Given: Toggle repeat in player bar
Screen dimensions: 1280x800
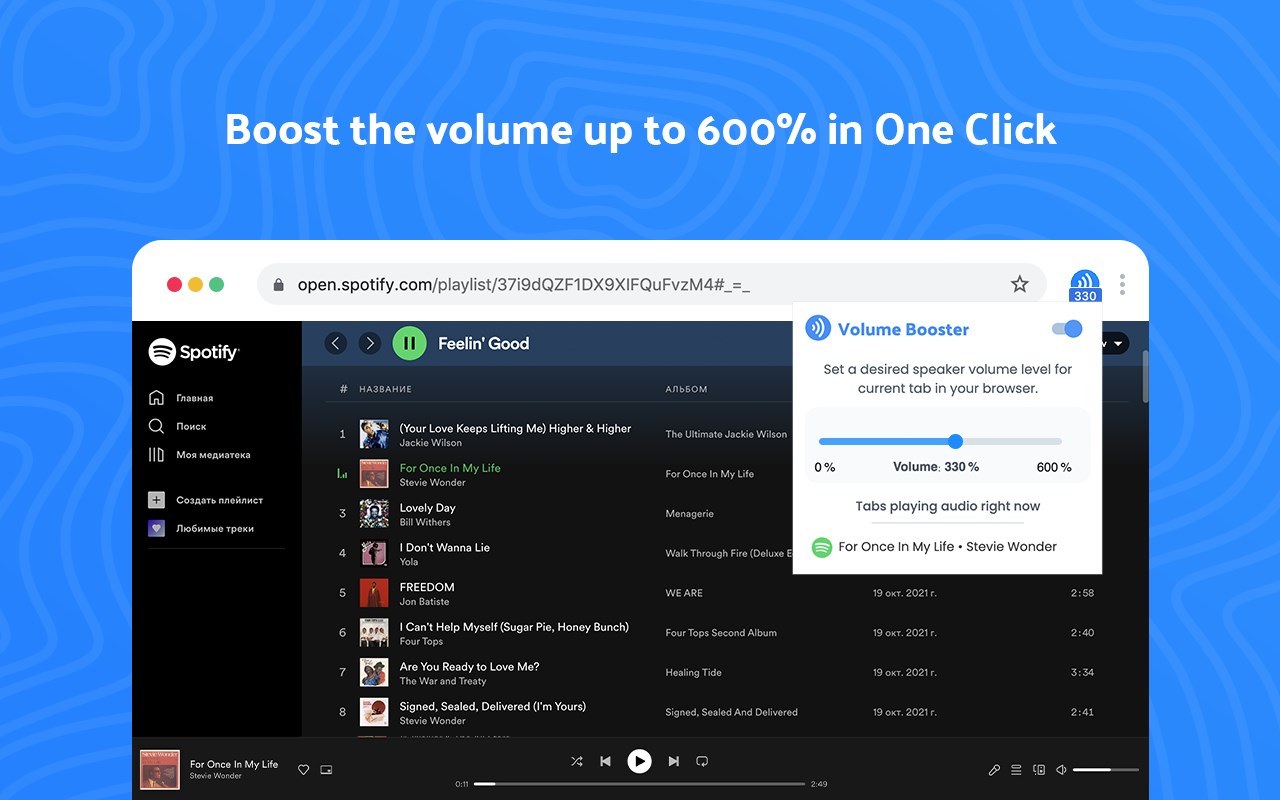Looking at the screenshot, I should [x=702, y=761].
